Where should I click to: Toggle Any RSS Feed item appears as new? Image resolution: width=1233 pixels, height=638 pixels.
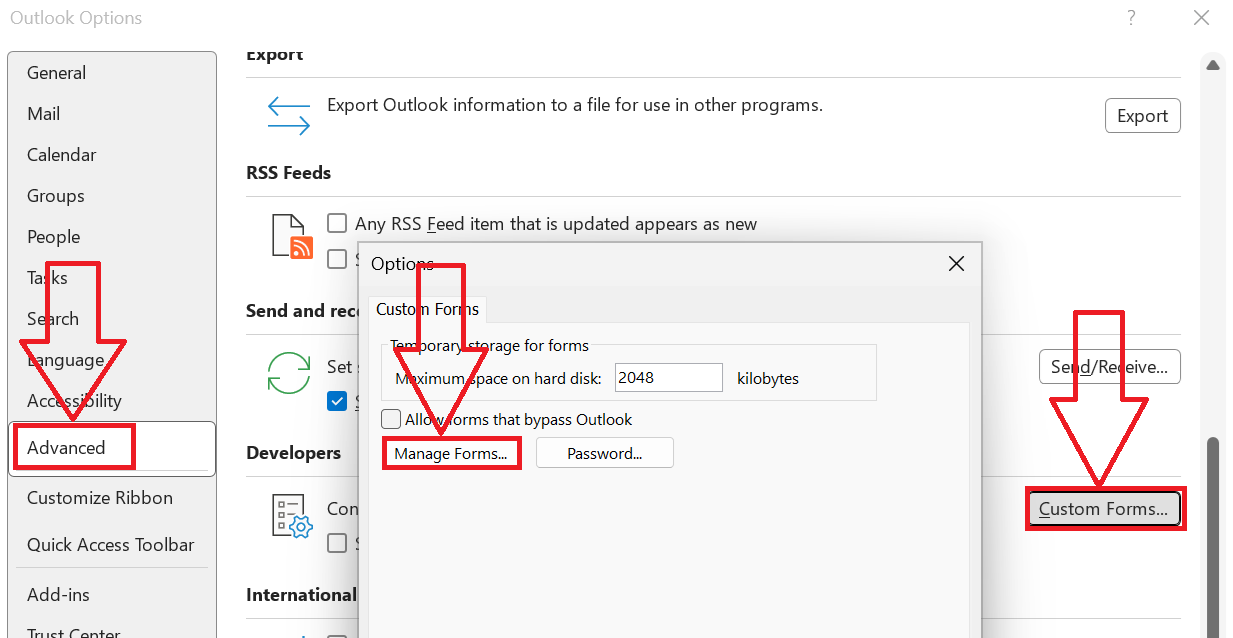pos(338,224)
